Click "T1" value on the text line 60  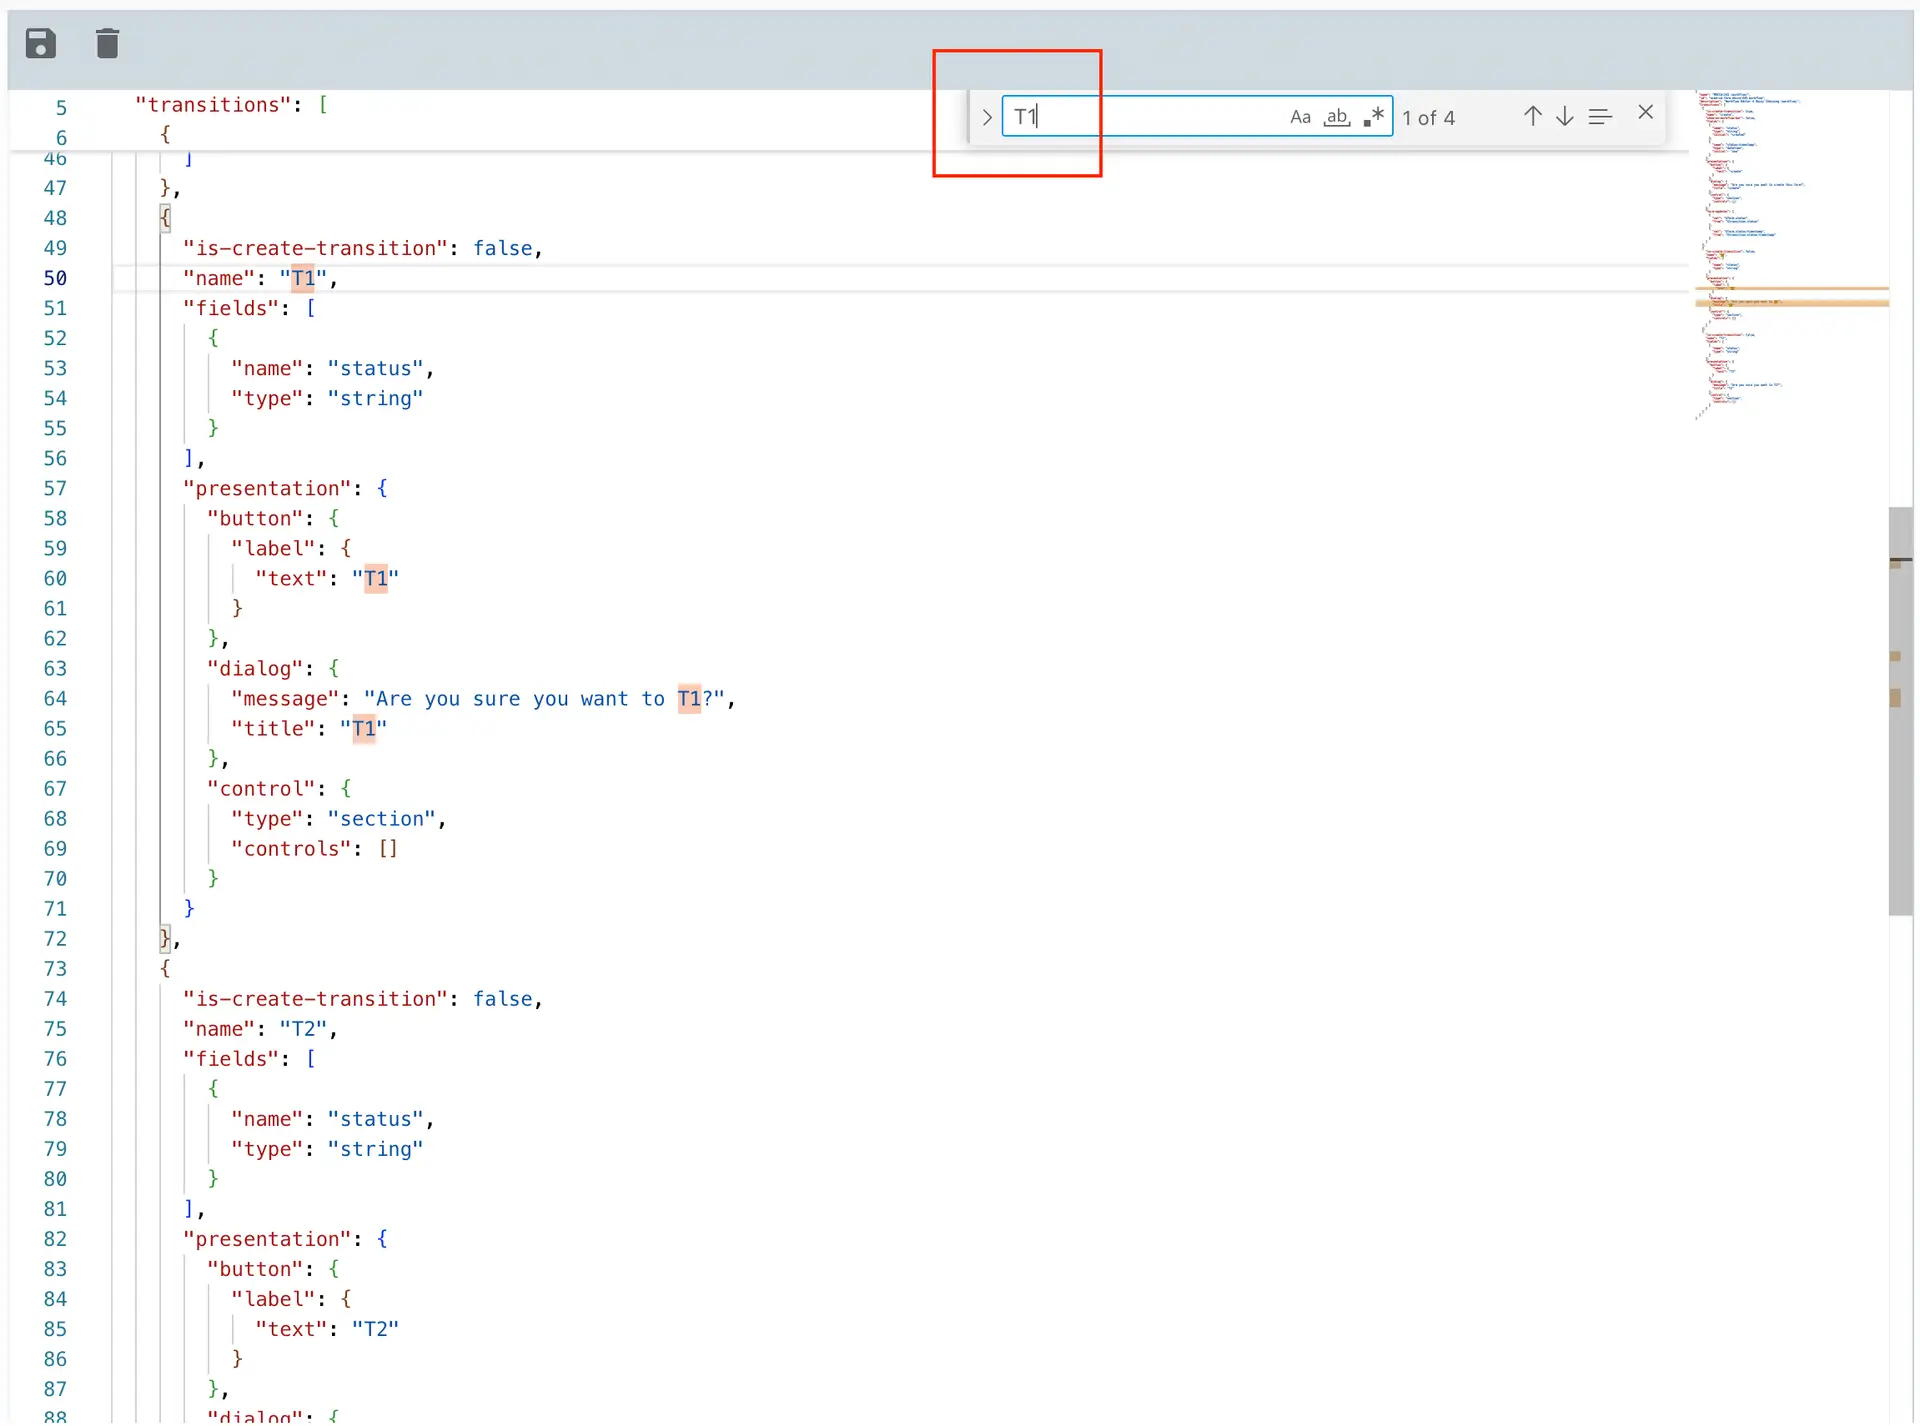coord(376,578)
